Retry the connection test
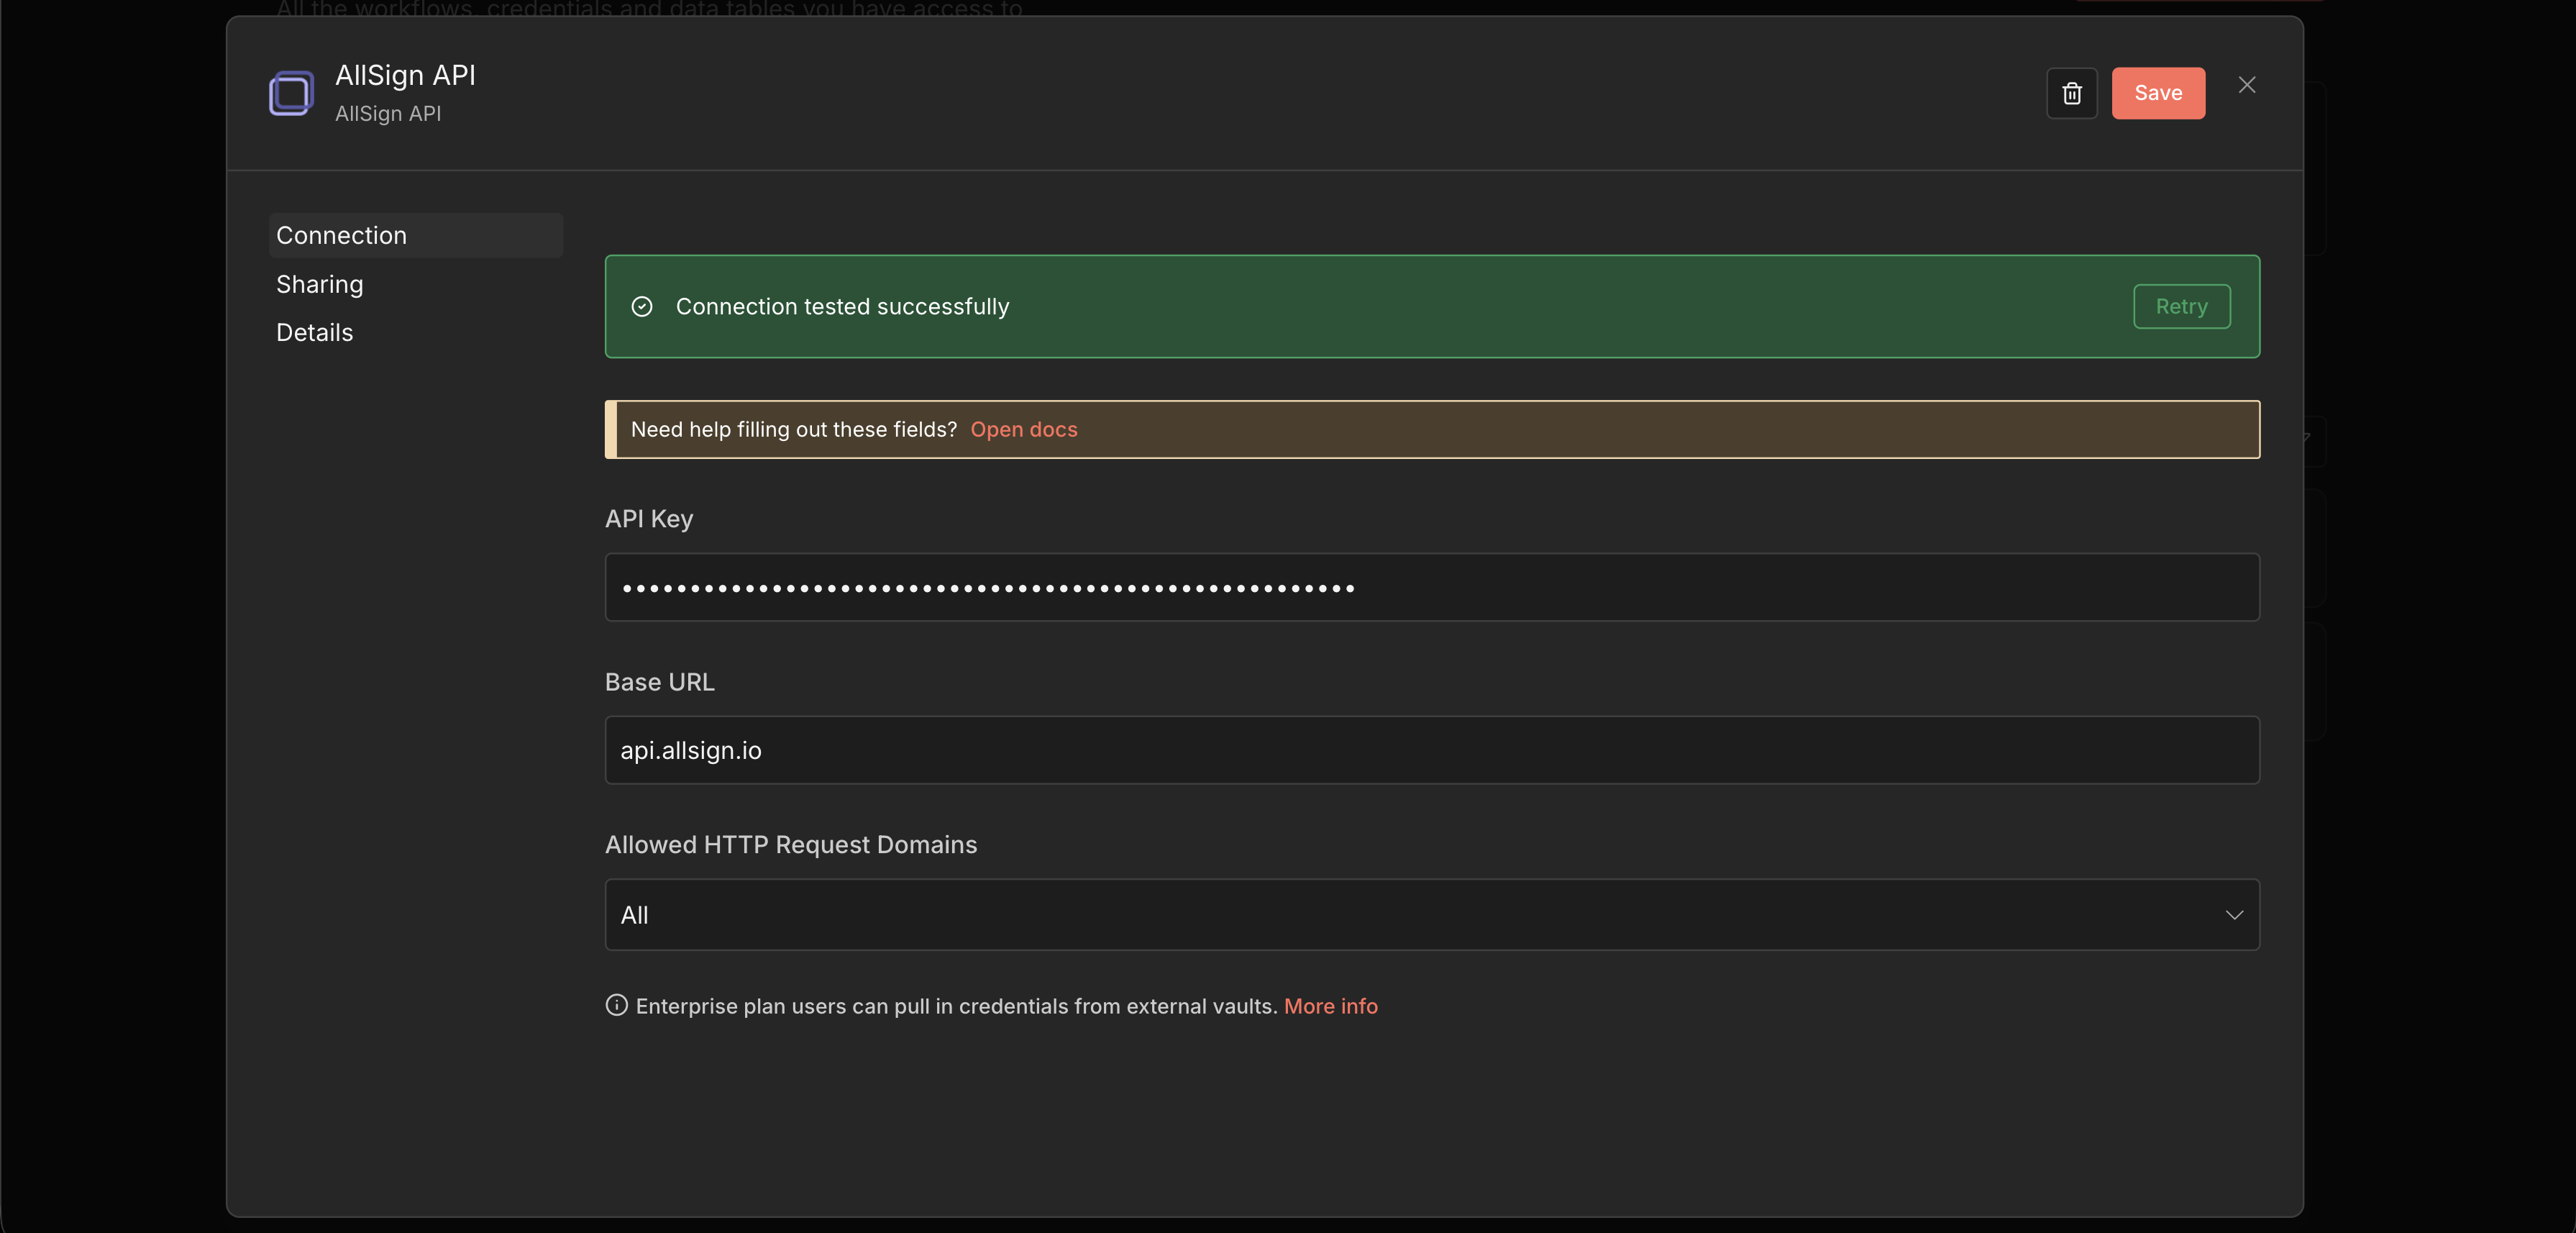The height and width of the screenshot is (1233, 2576). [x=2181, y=307]
